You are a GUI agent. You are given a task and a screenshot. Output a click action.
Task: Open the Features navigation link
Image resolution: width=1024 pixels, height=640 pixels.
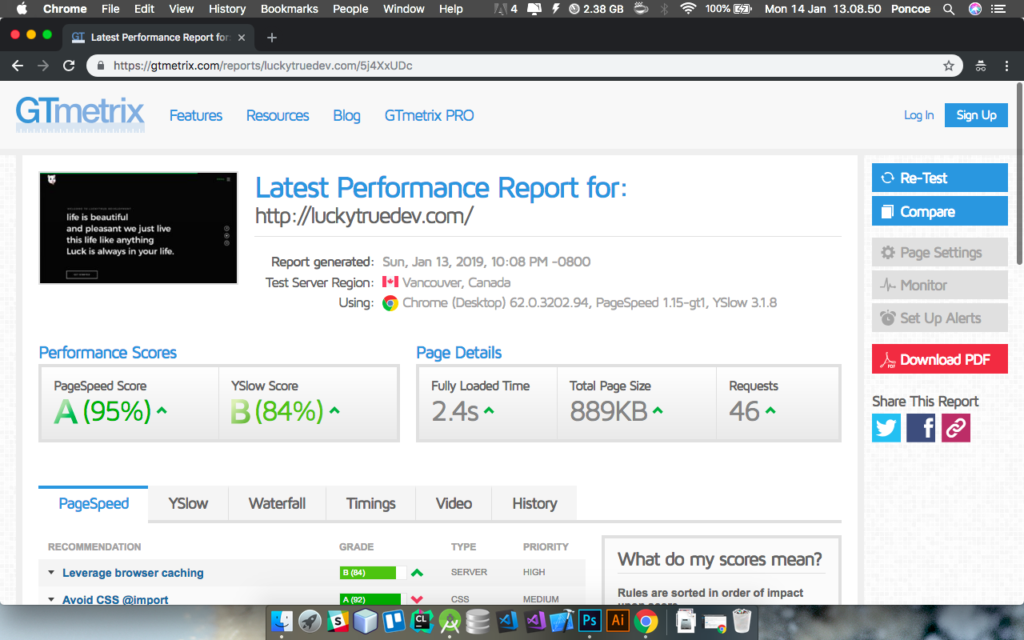click(196, 116)
